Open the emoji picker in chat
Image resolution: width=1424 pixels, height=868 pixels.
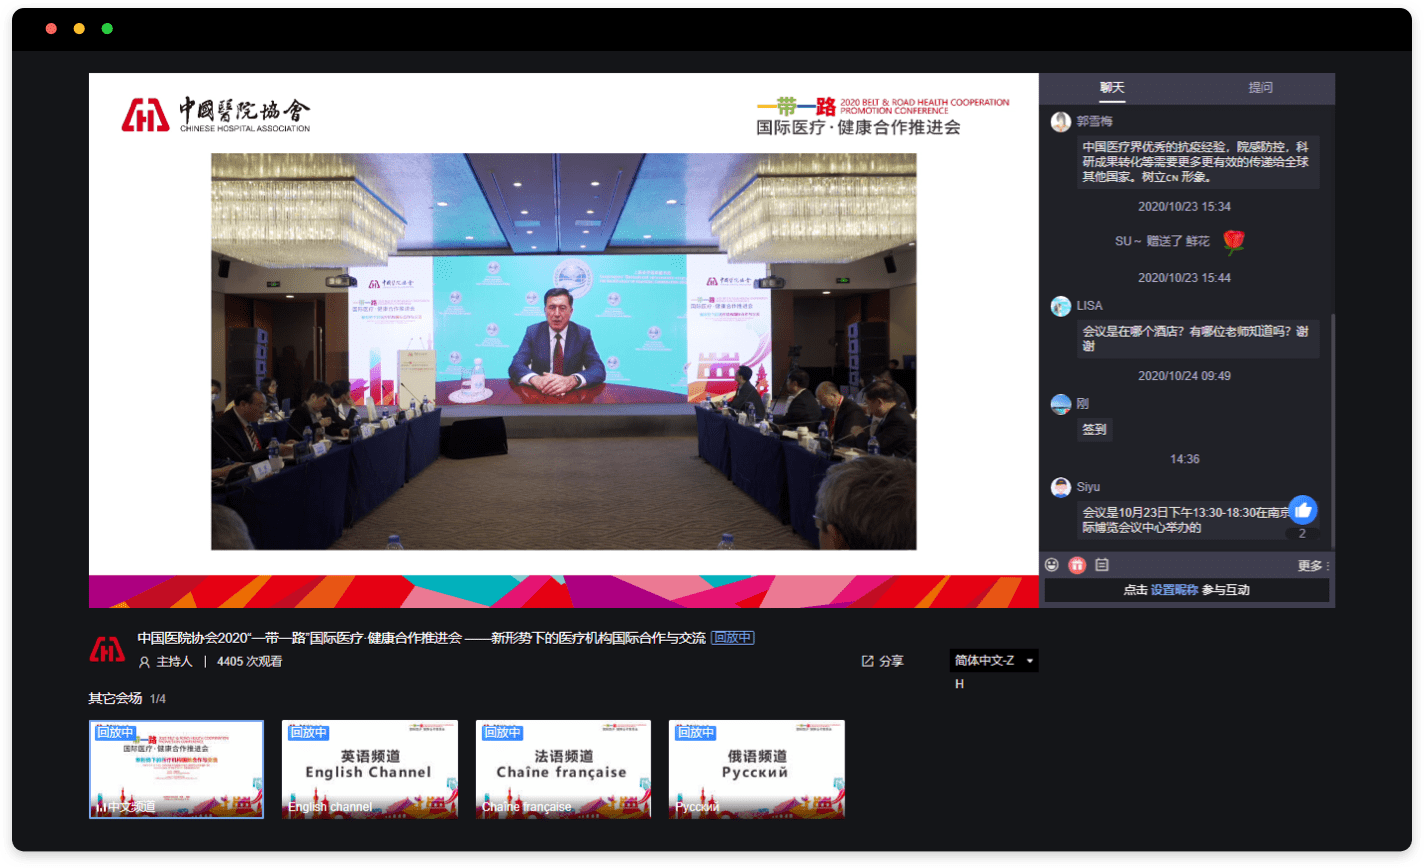pyautogui.click(x=1052, y=565)
